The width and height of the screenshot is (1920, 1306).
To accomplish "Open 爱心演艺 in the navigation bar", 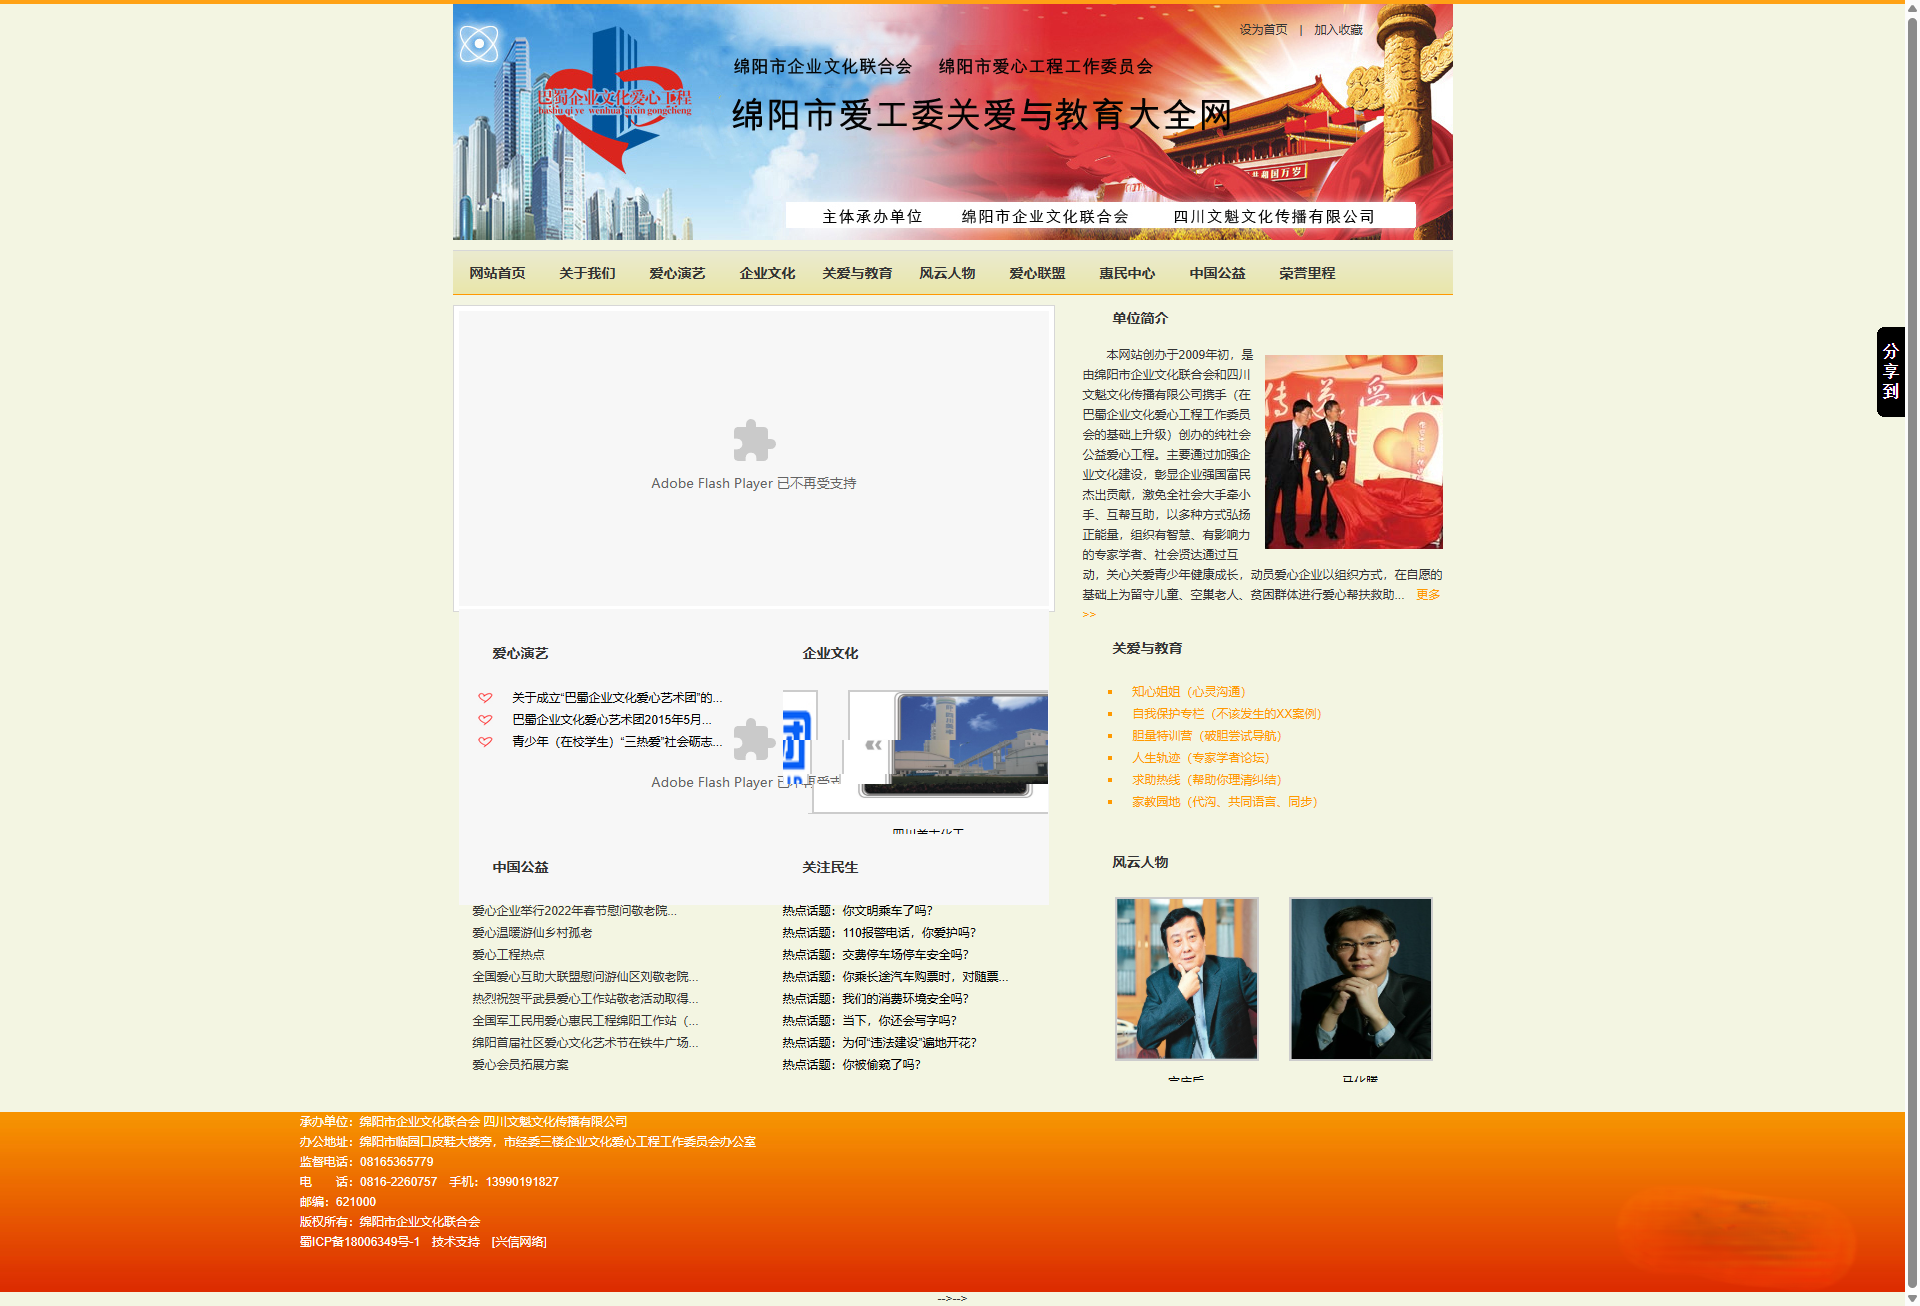I will [x=677, y=273].
